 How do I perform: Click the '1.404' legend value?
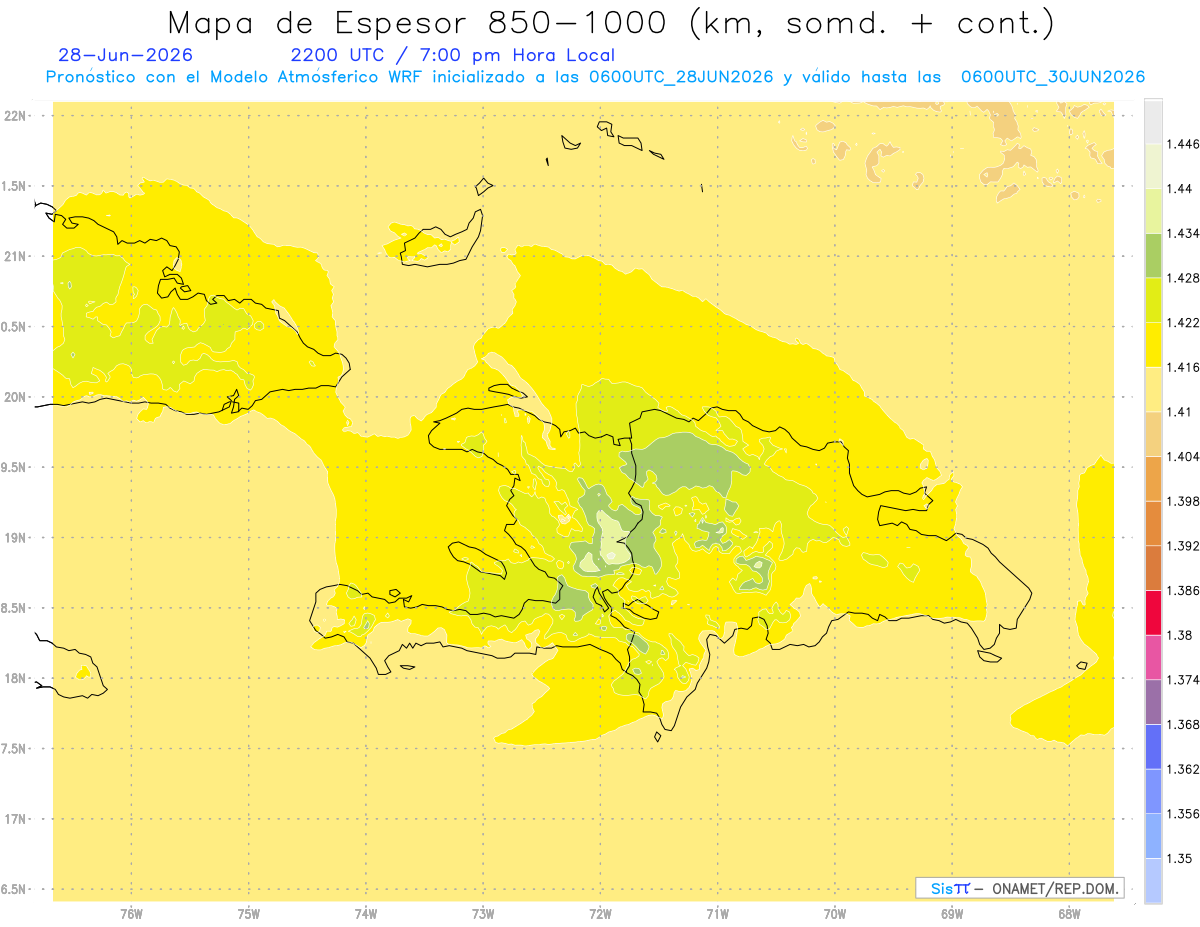pyautogui.click(x=1183, y=457)
